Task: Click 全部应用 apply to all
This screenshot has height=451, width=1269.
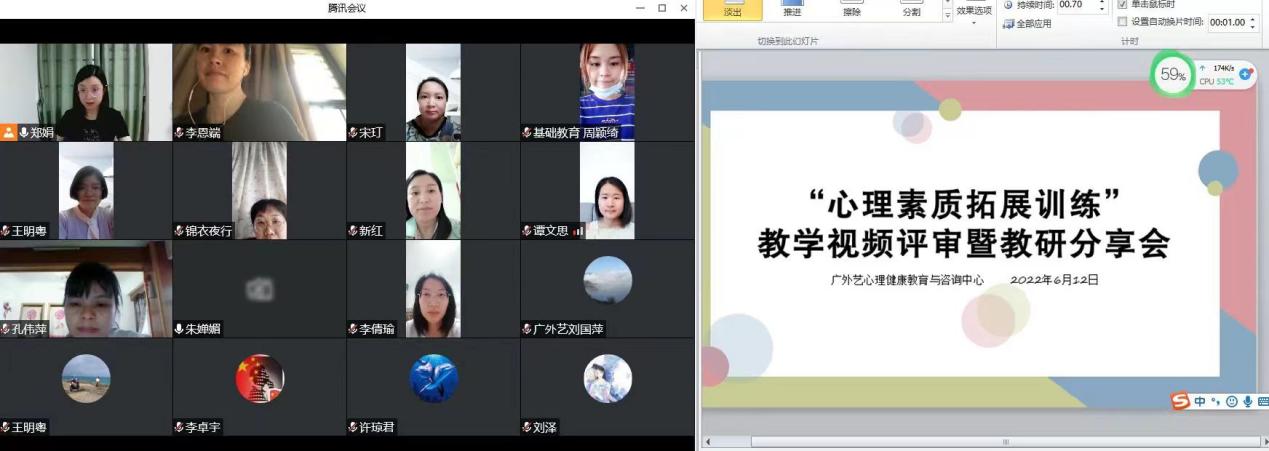Action: click(x=1027, y=24)
